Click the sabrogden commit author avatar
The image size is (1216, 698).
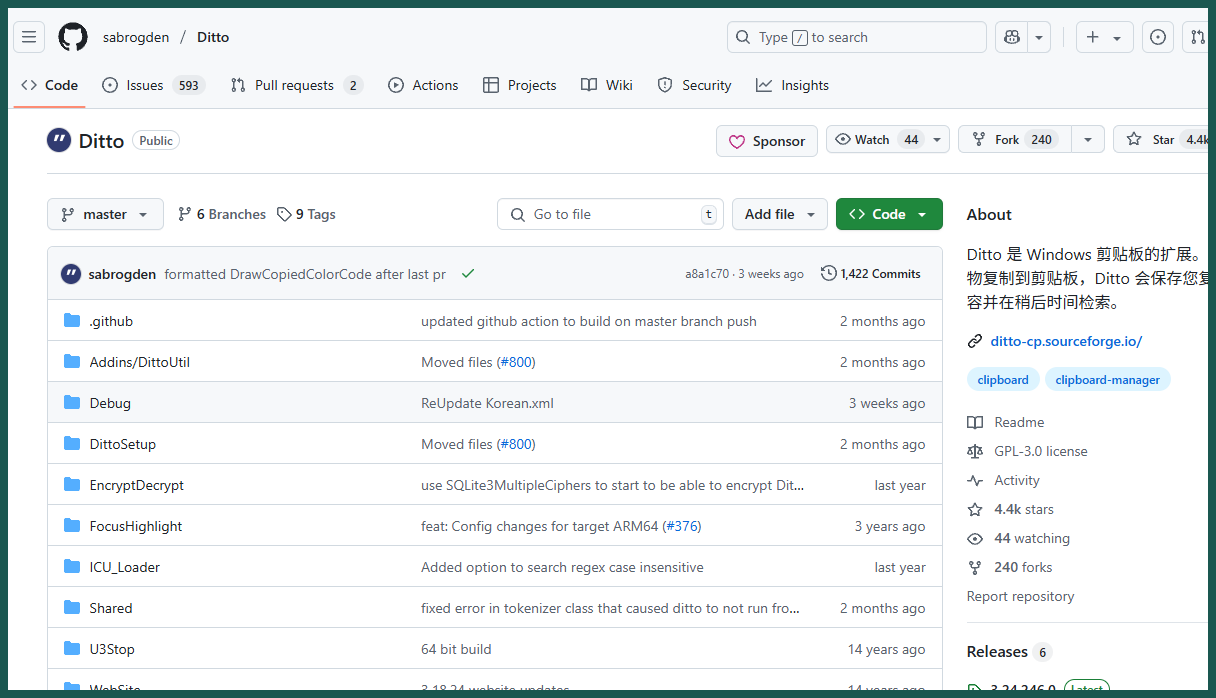71,274
